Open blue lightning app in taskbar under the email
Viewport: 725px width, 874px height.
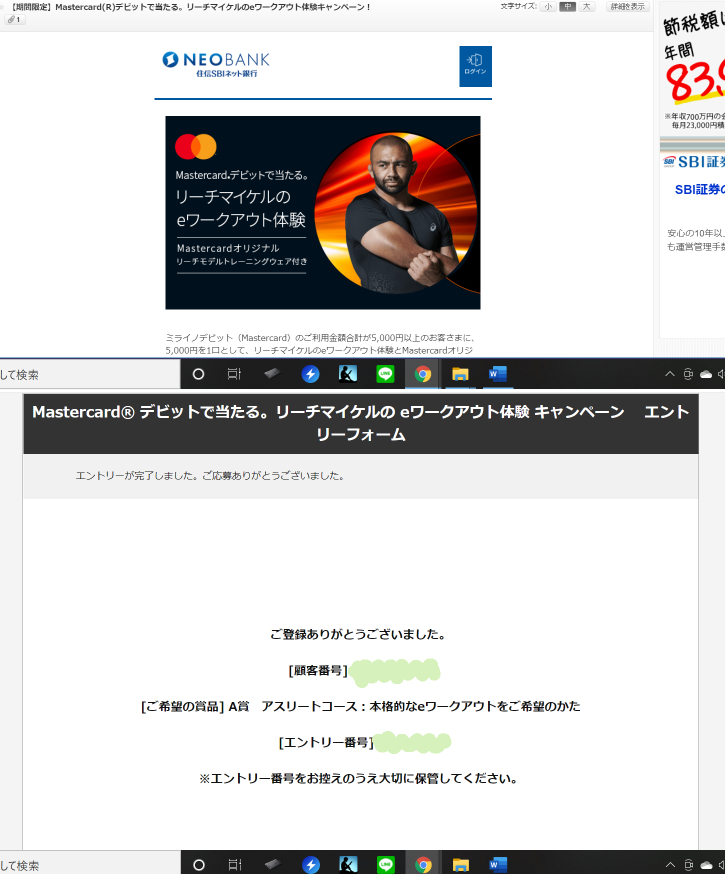point(310,374)
